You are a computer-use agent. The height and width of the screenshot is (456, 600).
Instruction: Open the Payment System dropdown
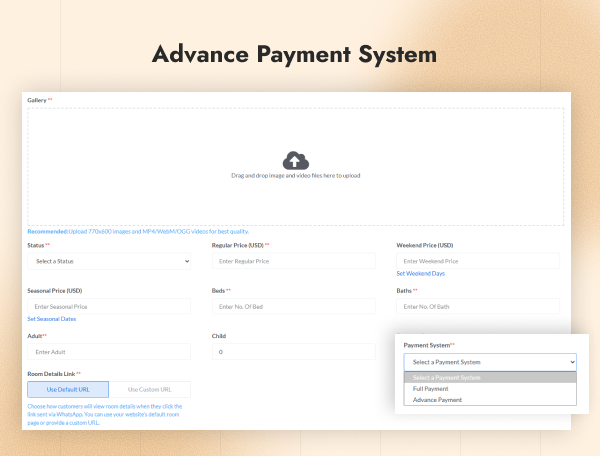pos(490,362)
